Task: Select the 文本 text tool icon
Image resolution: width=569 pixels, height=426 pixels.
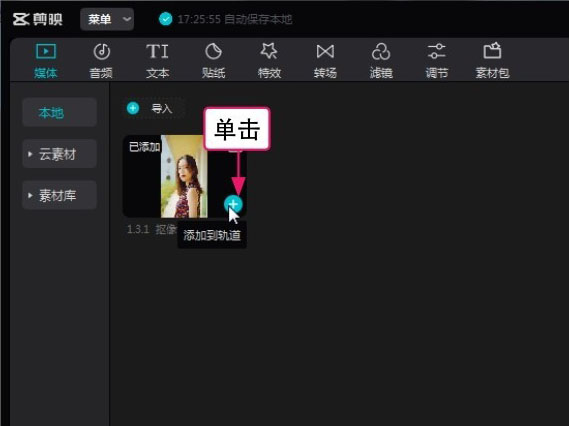Action: 157,52
